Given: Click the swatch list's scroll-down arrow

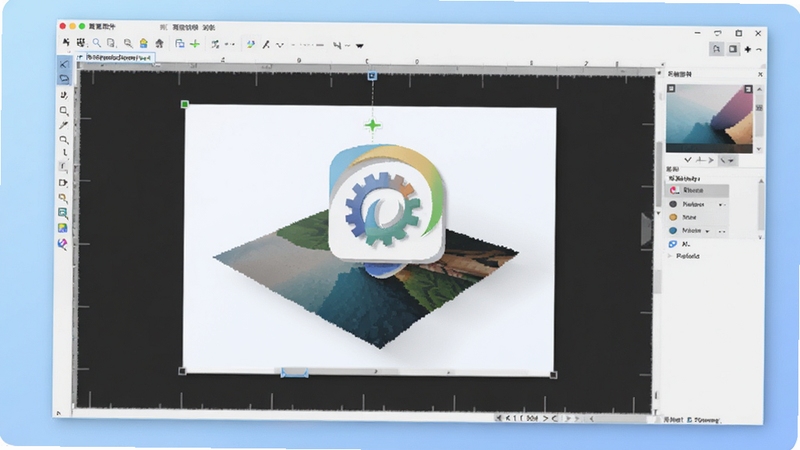Looking at the screenshot, I should [x=761, y=237].
